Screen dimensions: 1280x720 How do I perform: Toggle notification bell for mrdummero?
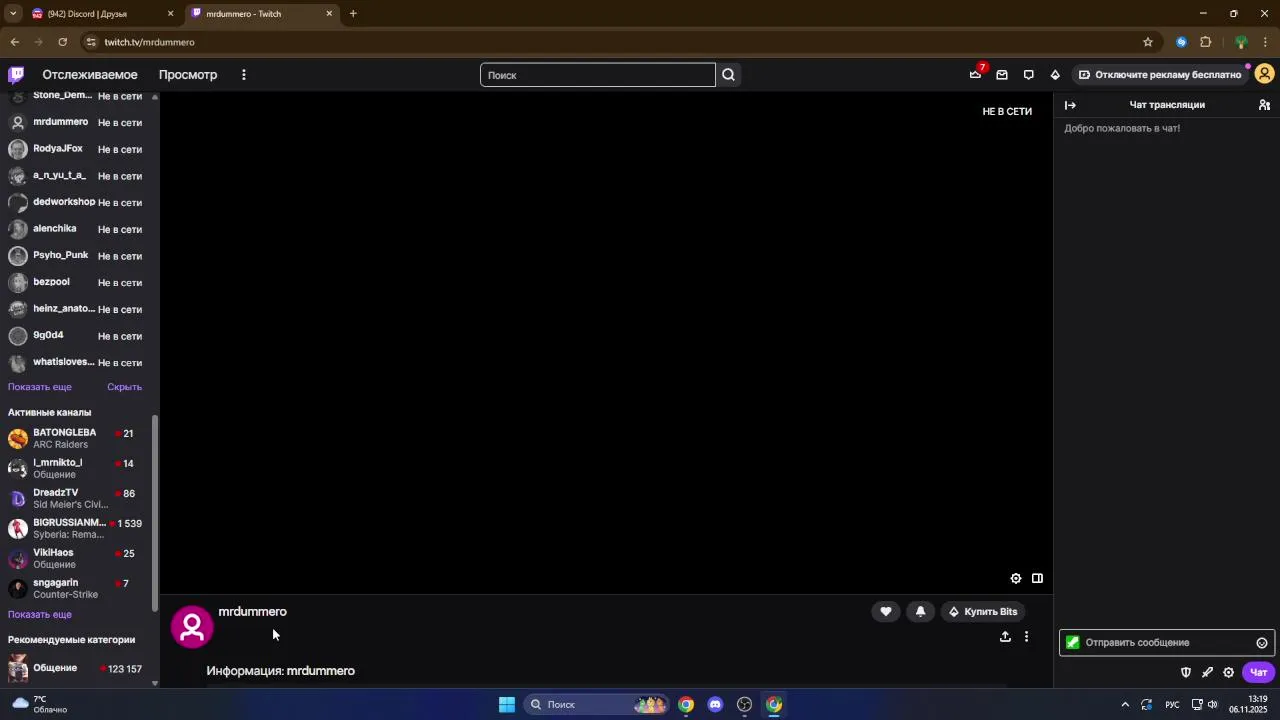[921, 612]
